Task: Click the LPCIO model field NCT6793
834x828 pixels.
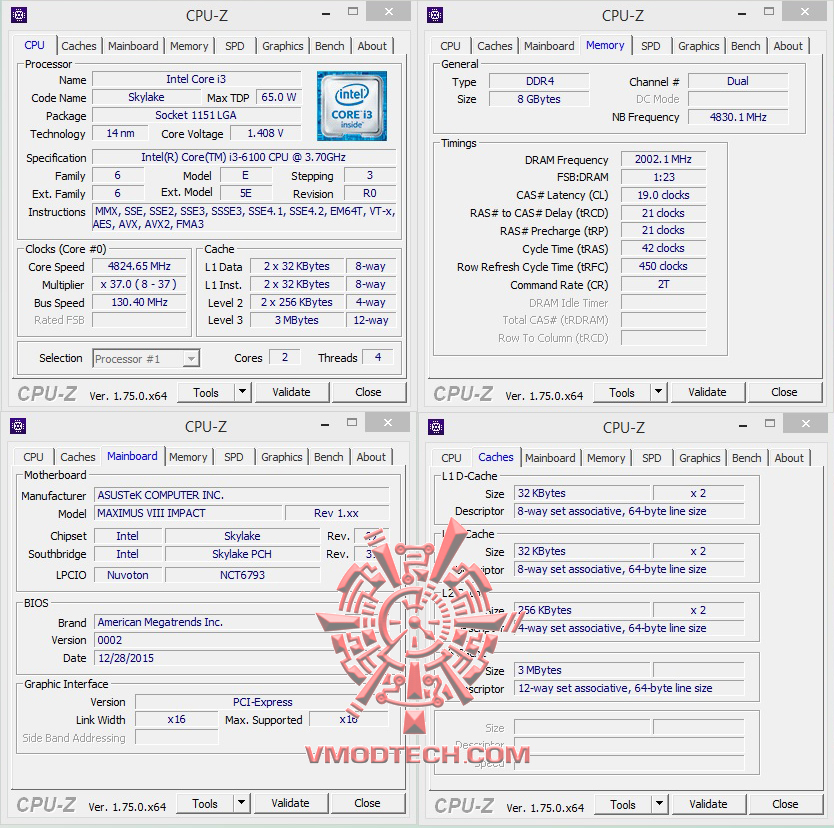Action: pyautogui.click(x=243, y=575)
